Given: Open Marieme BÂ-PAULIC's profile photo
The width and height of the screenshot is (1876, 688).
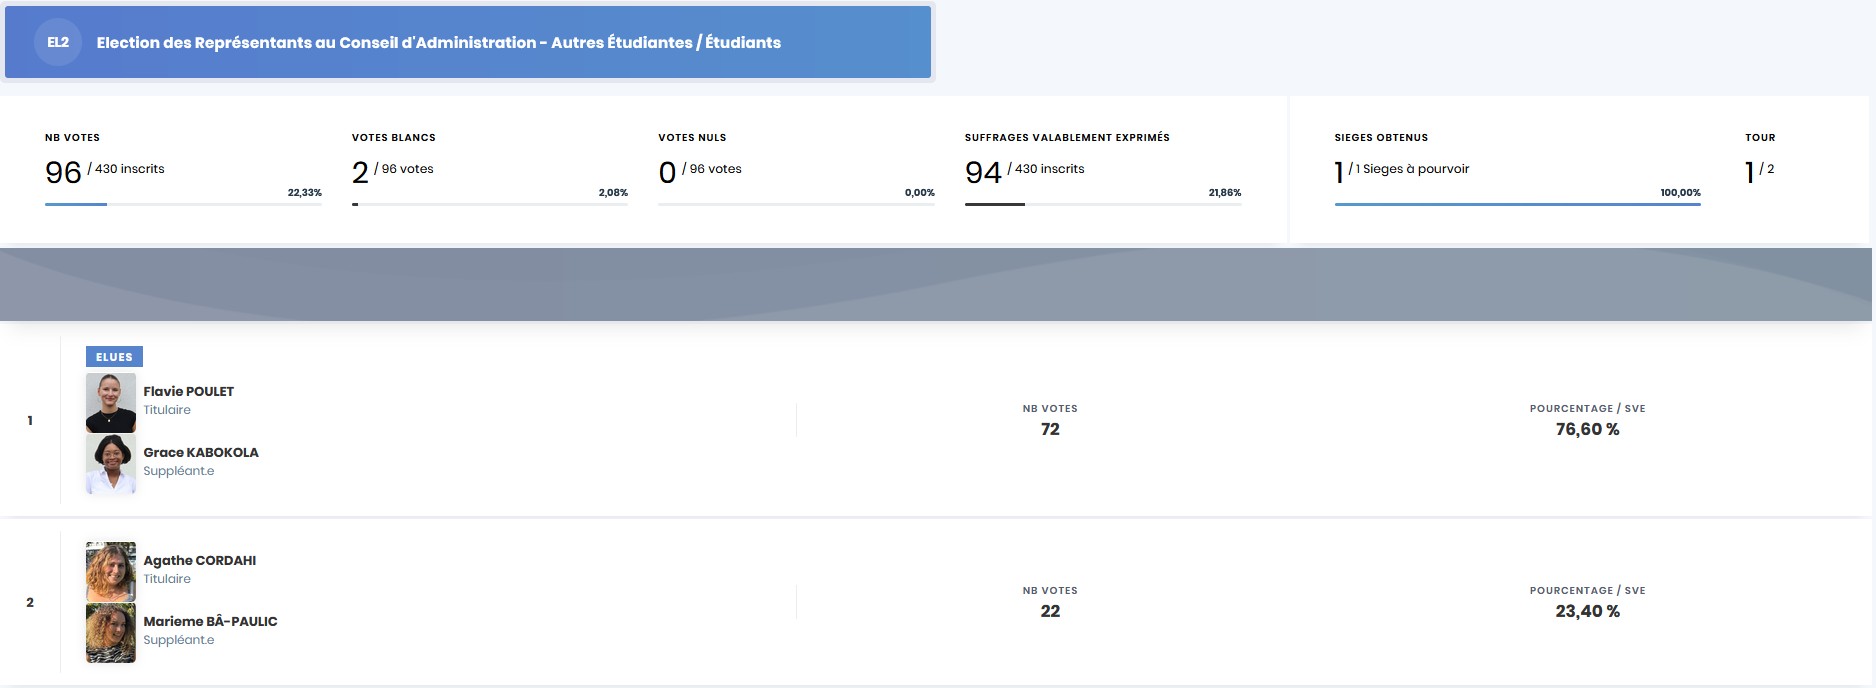Looking at the screenshot, I should (x=111, y=632).
